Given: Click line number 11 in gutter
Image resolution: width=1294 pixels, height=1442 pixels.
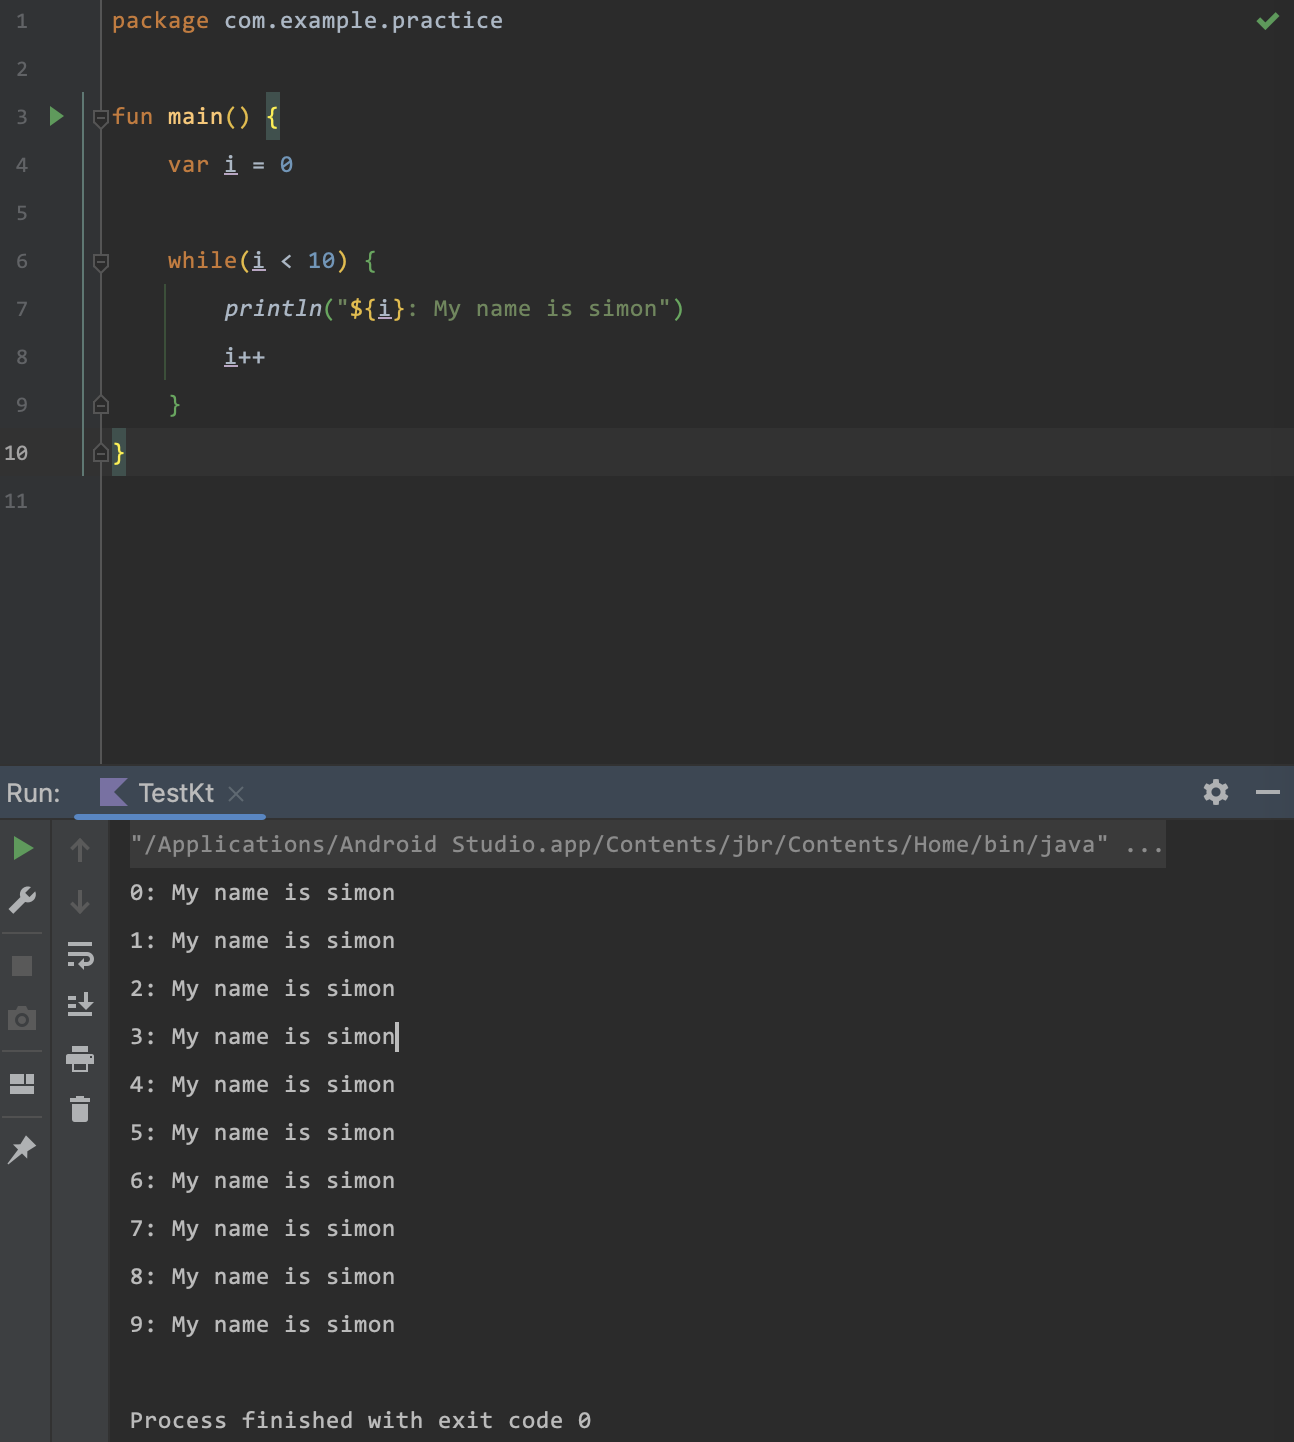Looking at the screenshot, I should (16, 501).
